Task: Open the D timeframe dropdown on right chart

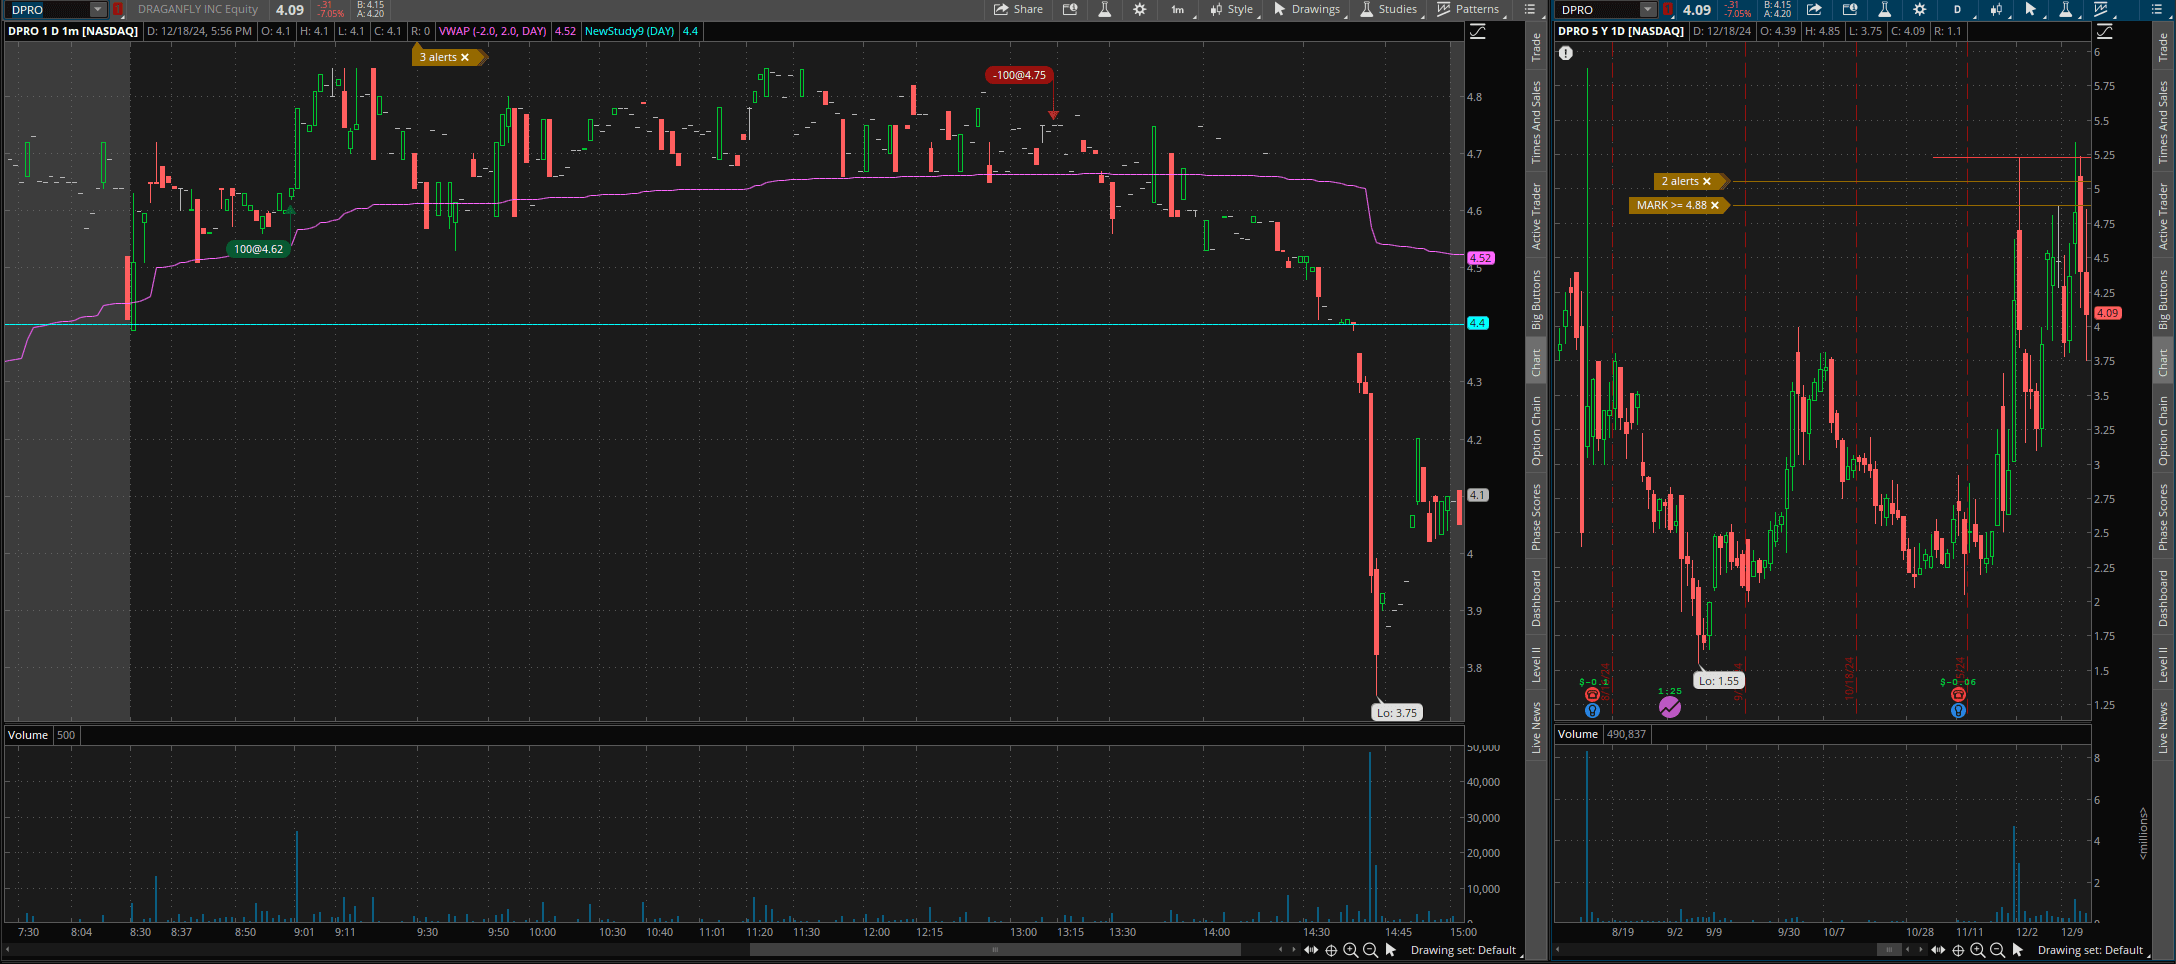Action: (1958, 9)
